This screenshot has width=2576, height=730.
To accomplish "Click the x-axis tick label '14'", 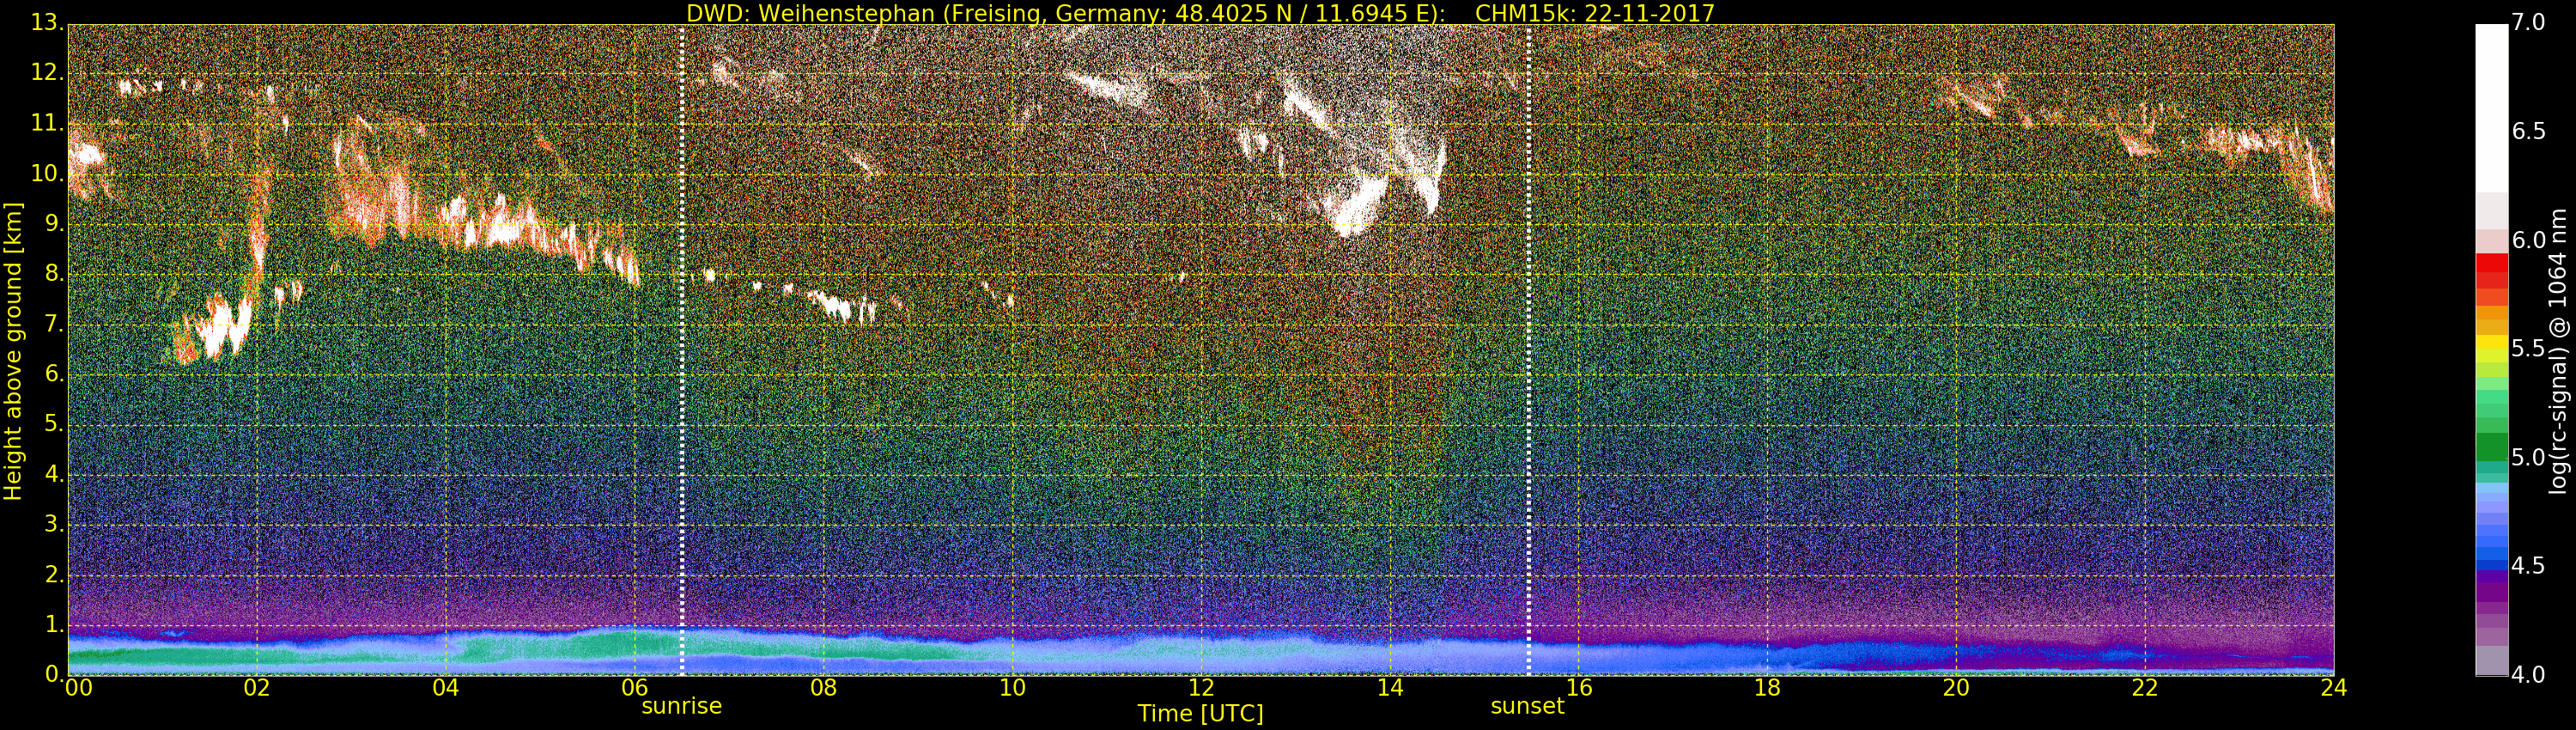I will [1390, 687].
